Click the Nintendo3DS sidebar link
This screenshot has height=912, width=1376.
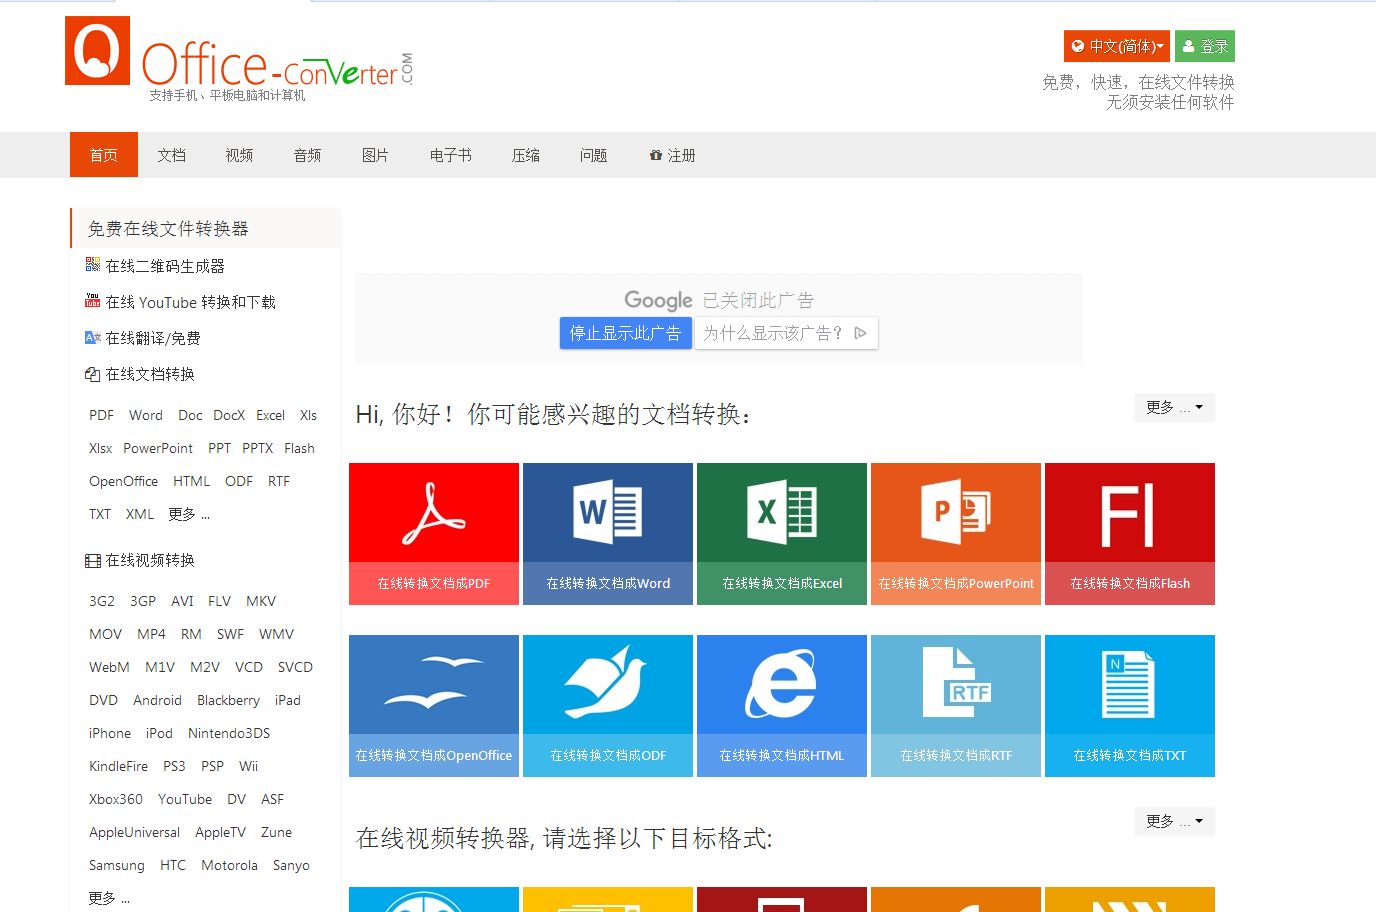coord(229,733)
